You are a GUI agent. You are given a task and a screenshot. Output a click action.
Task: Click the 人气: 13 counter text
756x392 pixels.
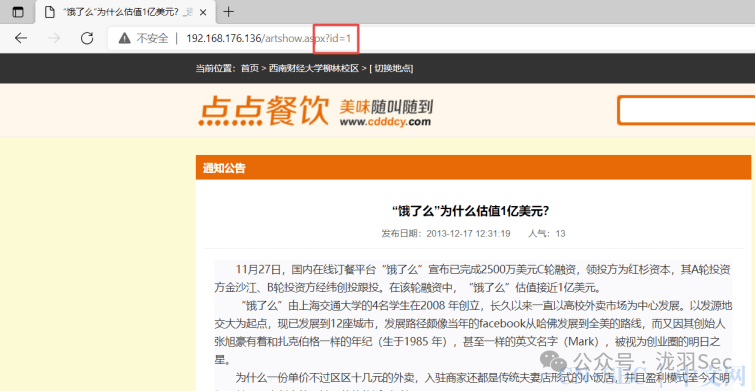[547, 234]
